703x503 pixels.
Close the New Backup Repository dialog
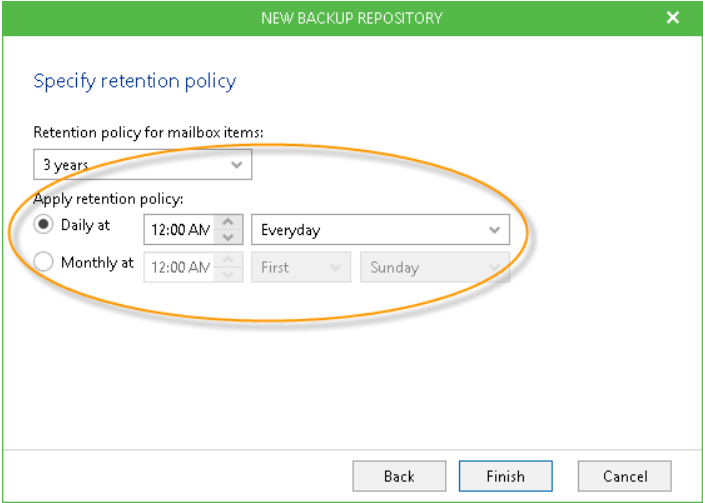673,17
